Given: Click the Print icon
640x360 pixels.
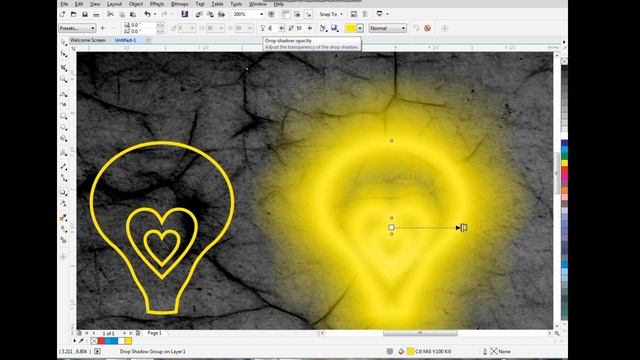Looking at the screenshot, I should click(96, 14).
